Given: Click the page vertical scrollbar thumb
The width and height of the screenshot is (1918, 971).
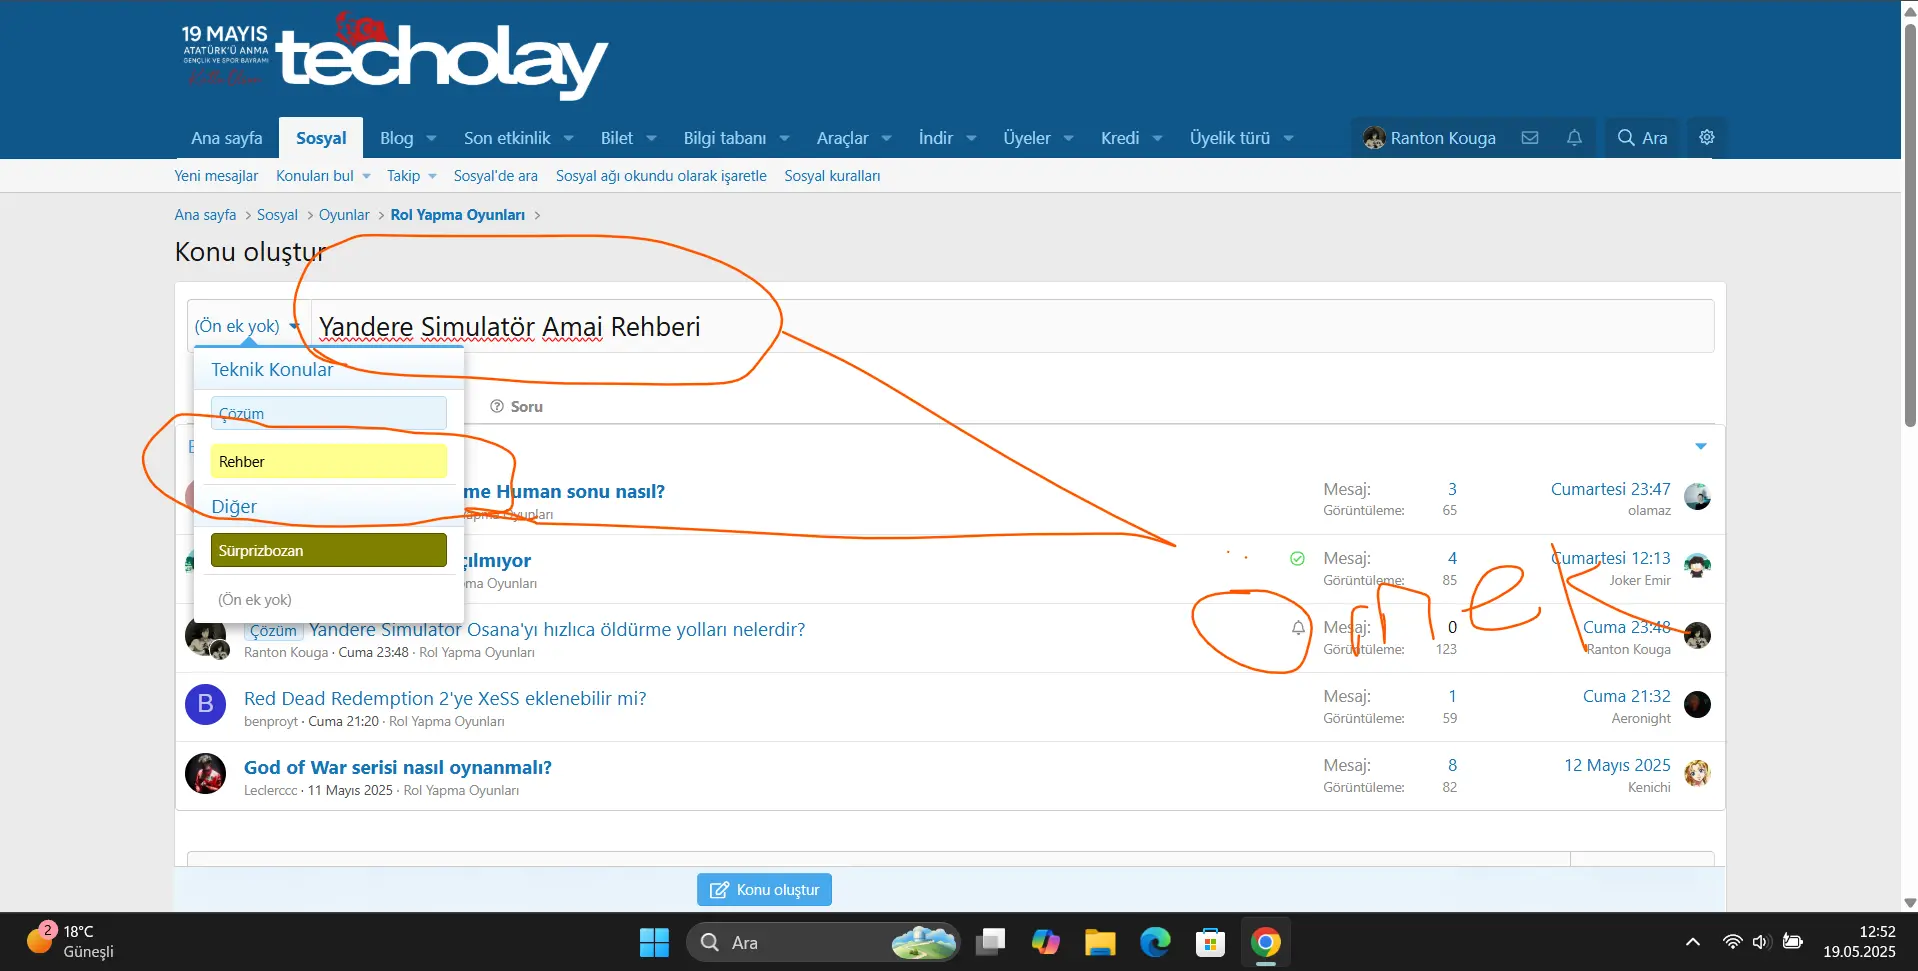Looking at the screenshot, I should click(1909, 226).
